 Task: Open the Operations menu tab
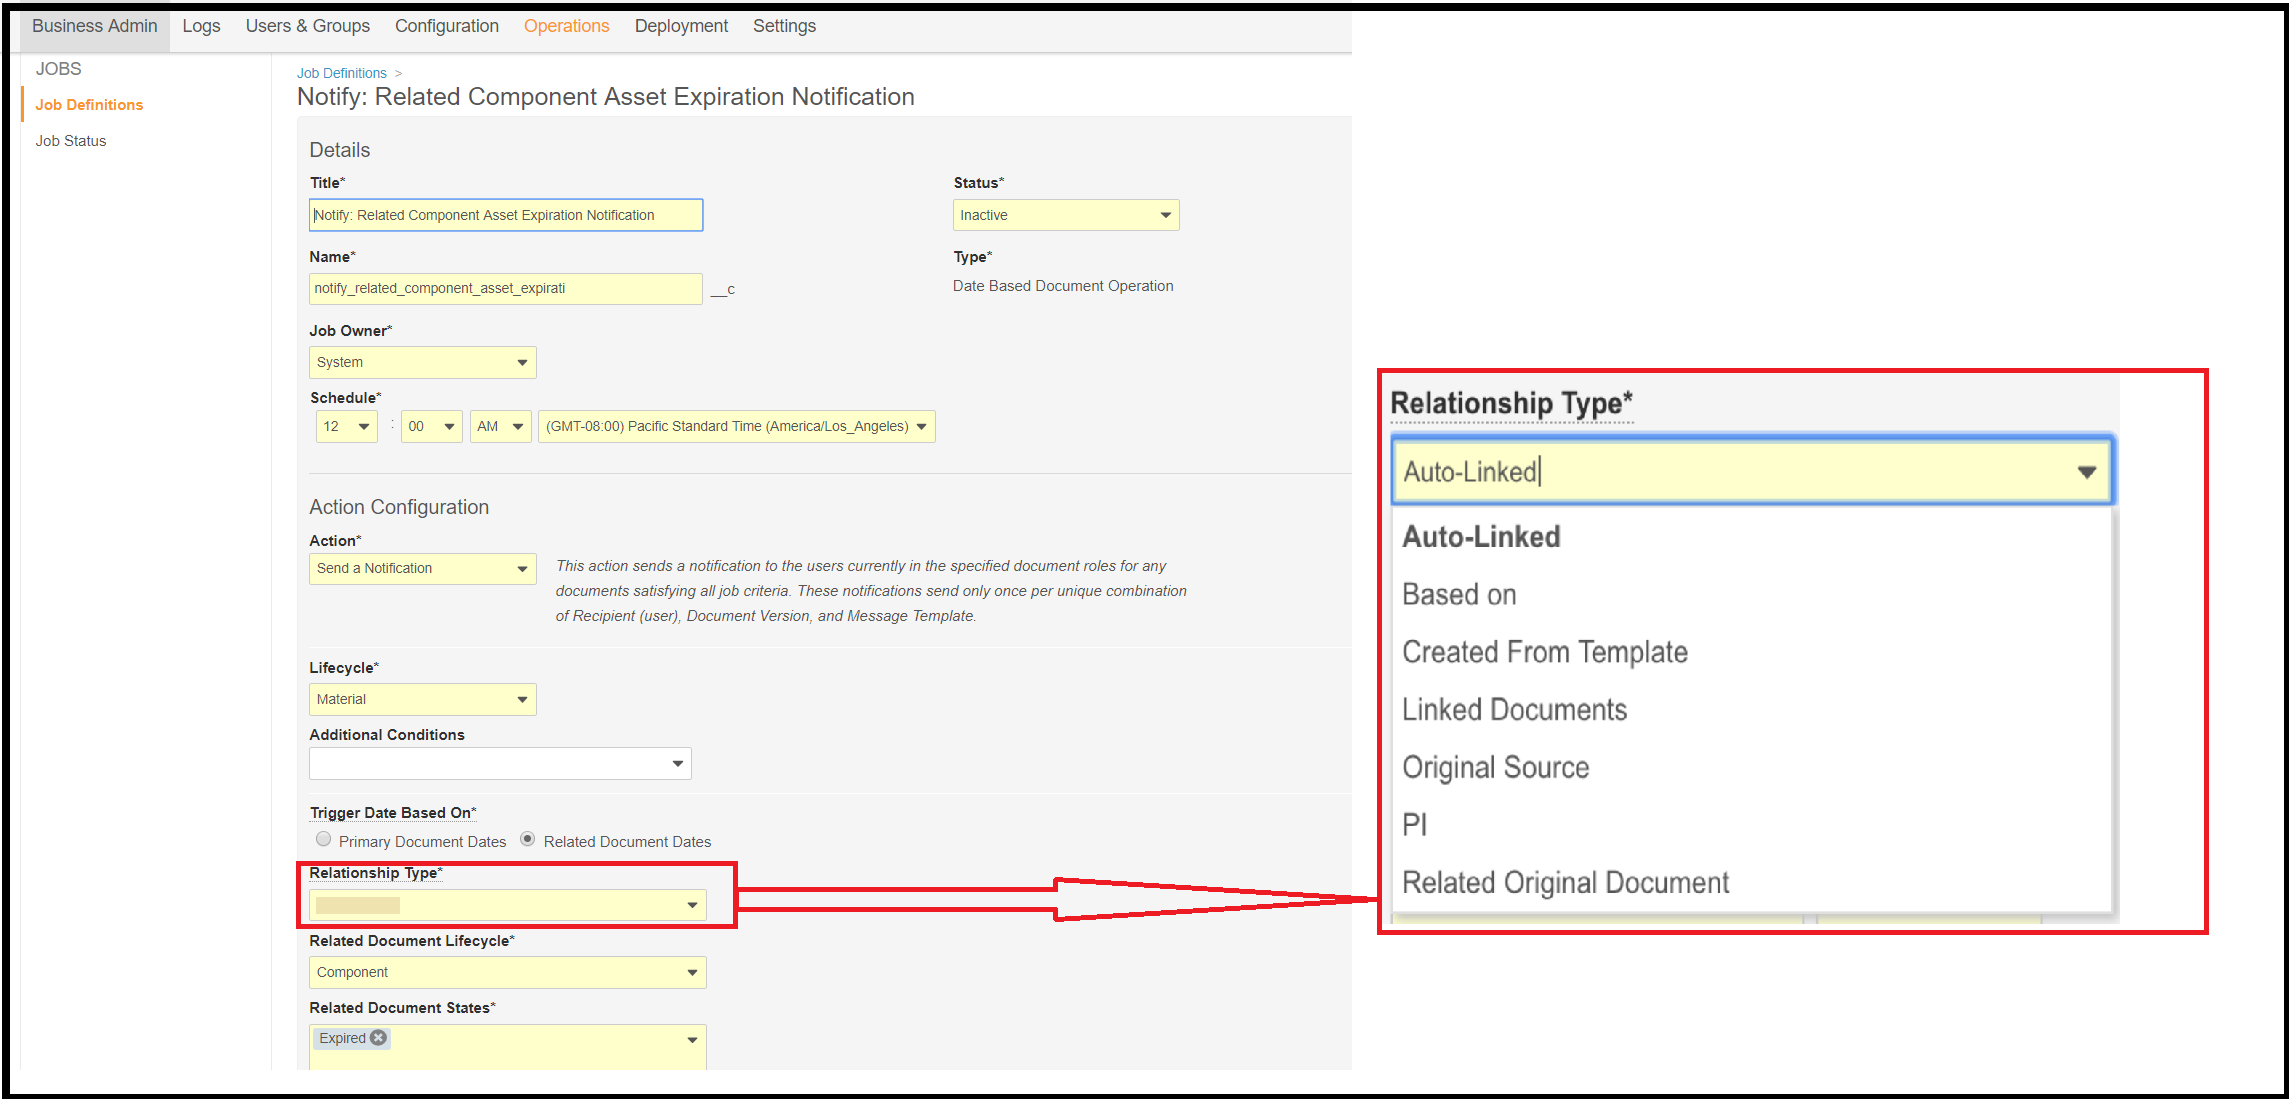[x=566, y=26]
